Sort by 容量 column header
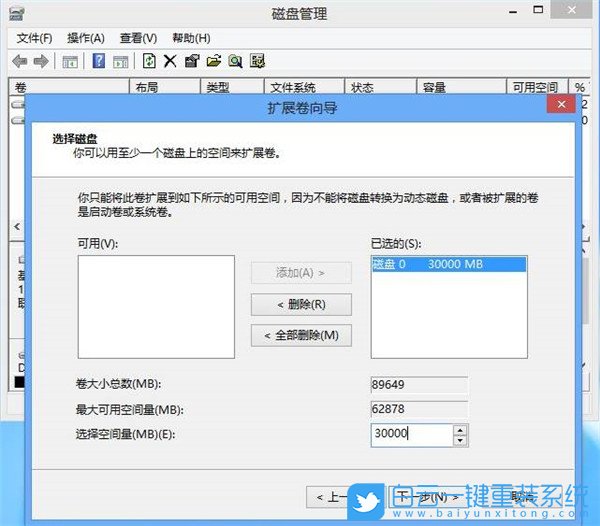This screenshot has width=600, height=526. (461, 87)
